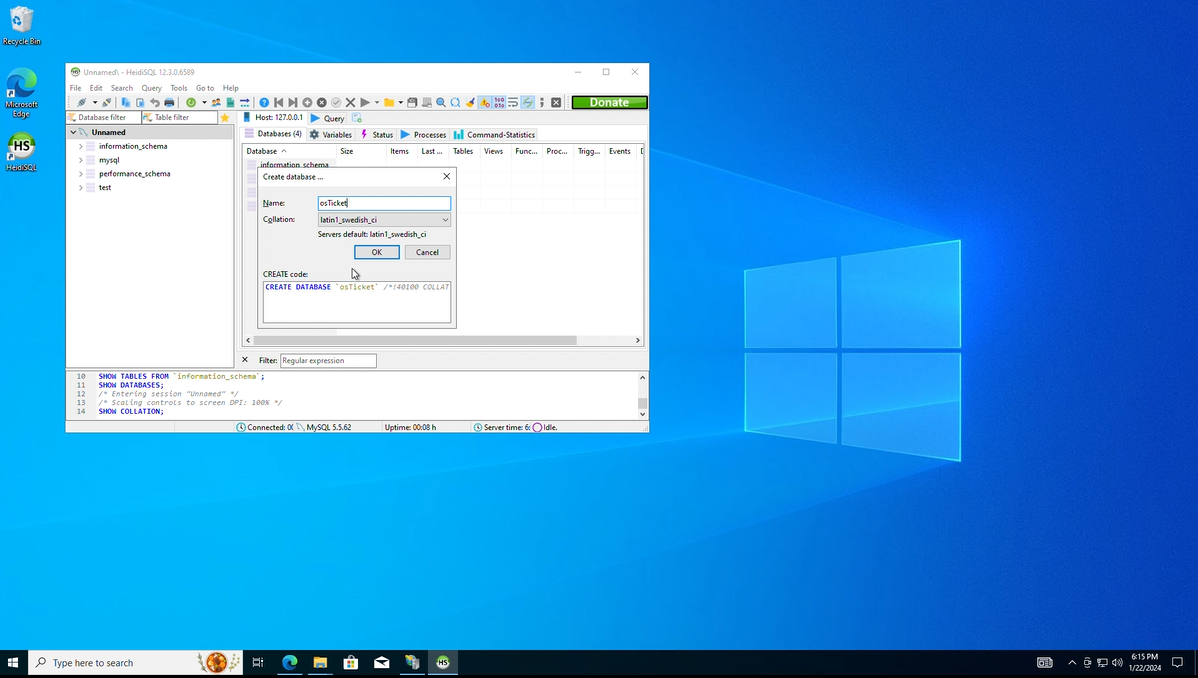Click the Help question mark toolbar icon
The width and height of the screenshot is (1198, 678).
(264, 102)
